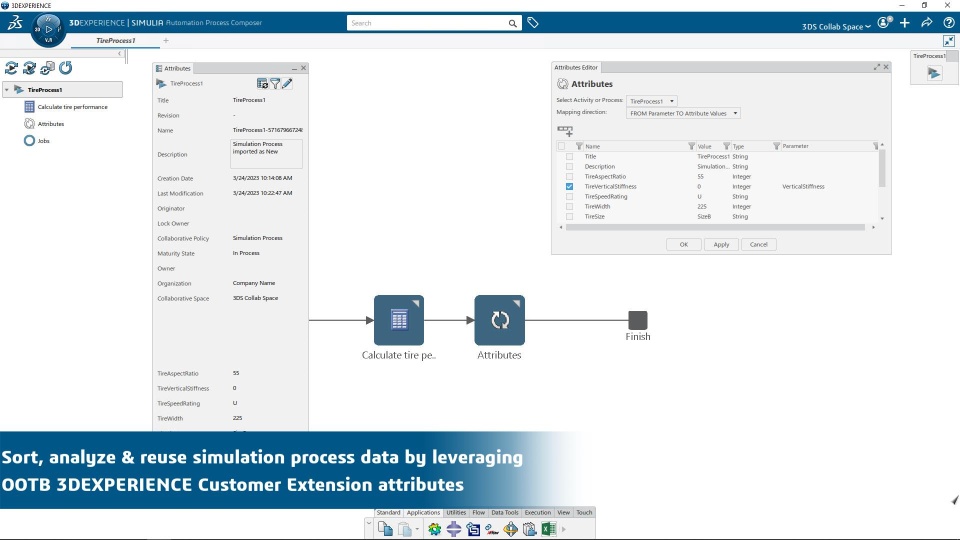Click the filter funnel icon in Attributes panel
960x540 pixels.
click(x=275, y=83)
